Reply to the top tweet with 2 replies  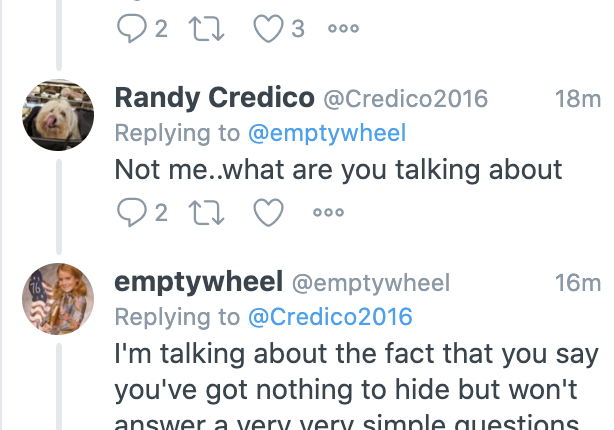click(x=131, y=29)
